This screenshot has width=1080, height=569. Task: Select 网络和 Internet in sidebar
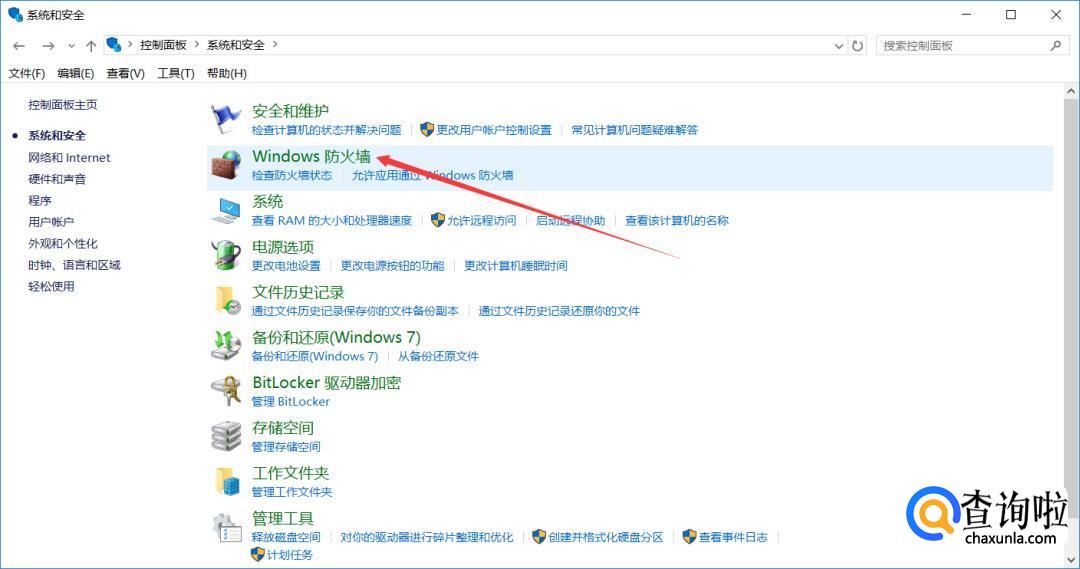point(69,158)
